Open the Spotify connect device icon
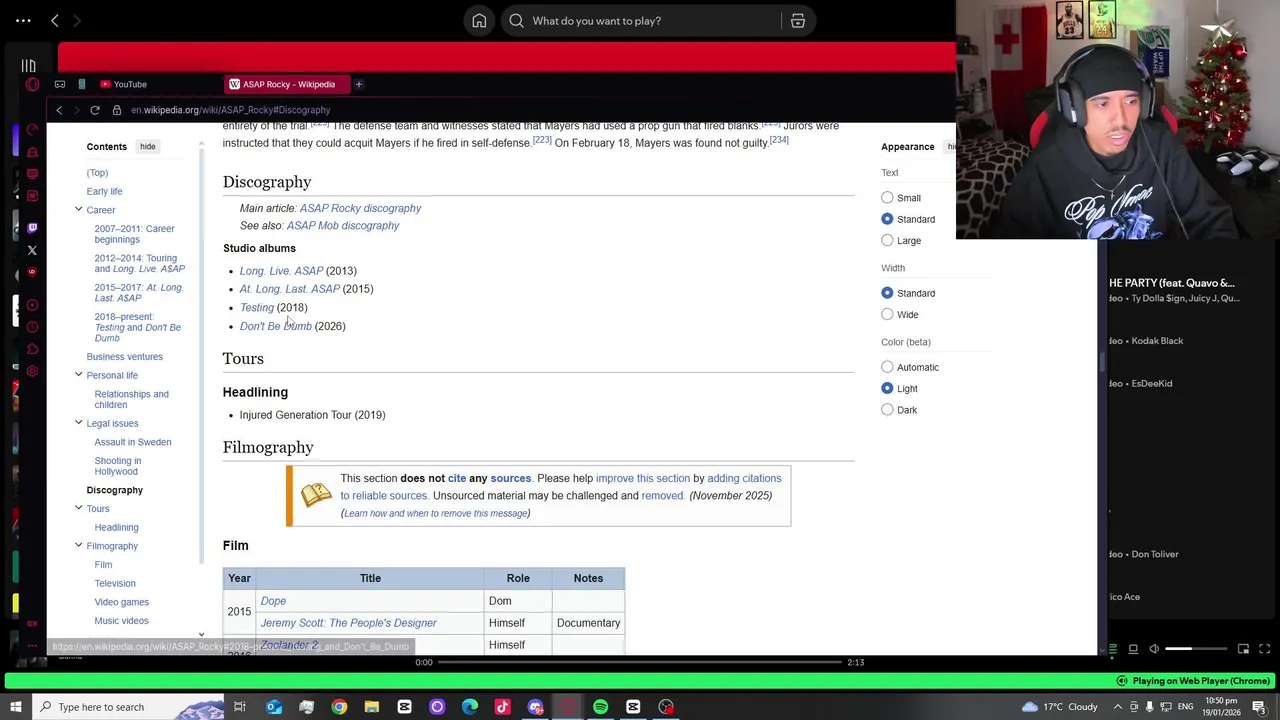Viewport: 1280px width, 720px height. tap(1133, 649)
